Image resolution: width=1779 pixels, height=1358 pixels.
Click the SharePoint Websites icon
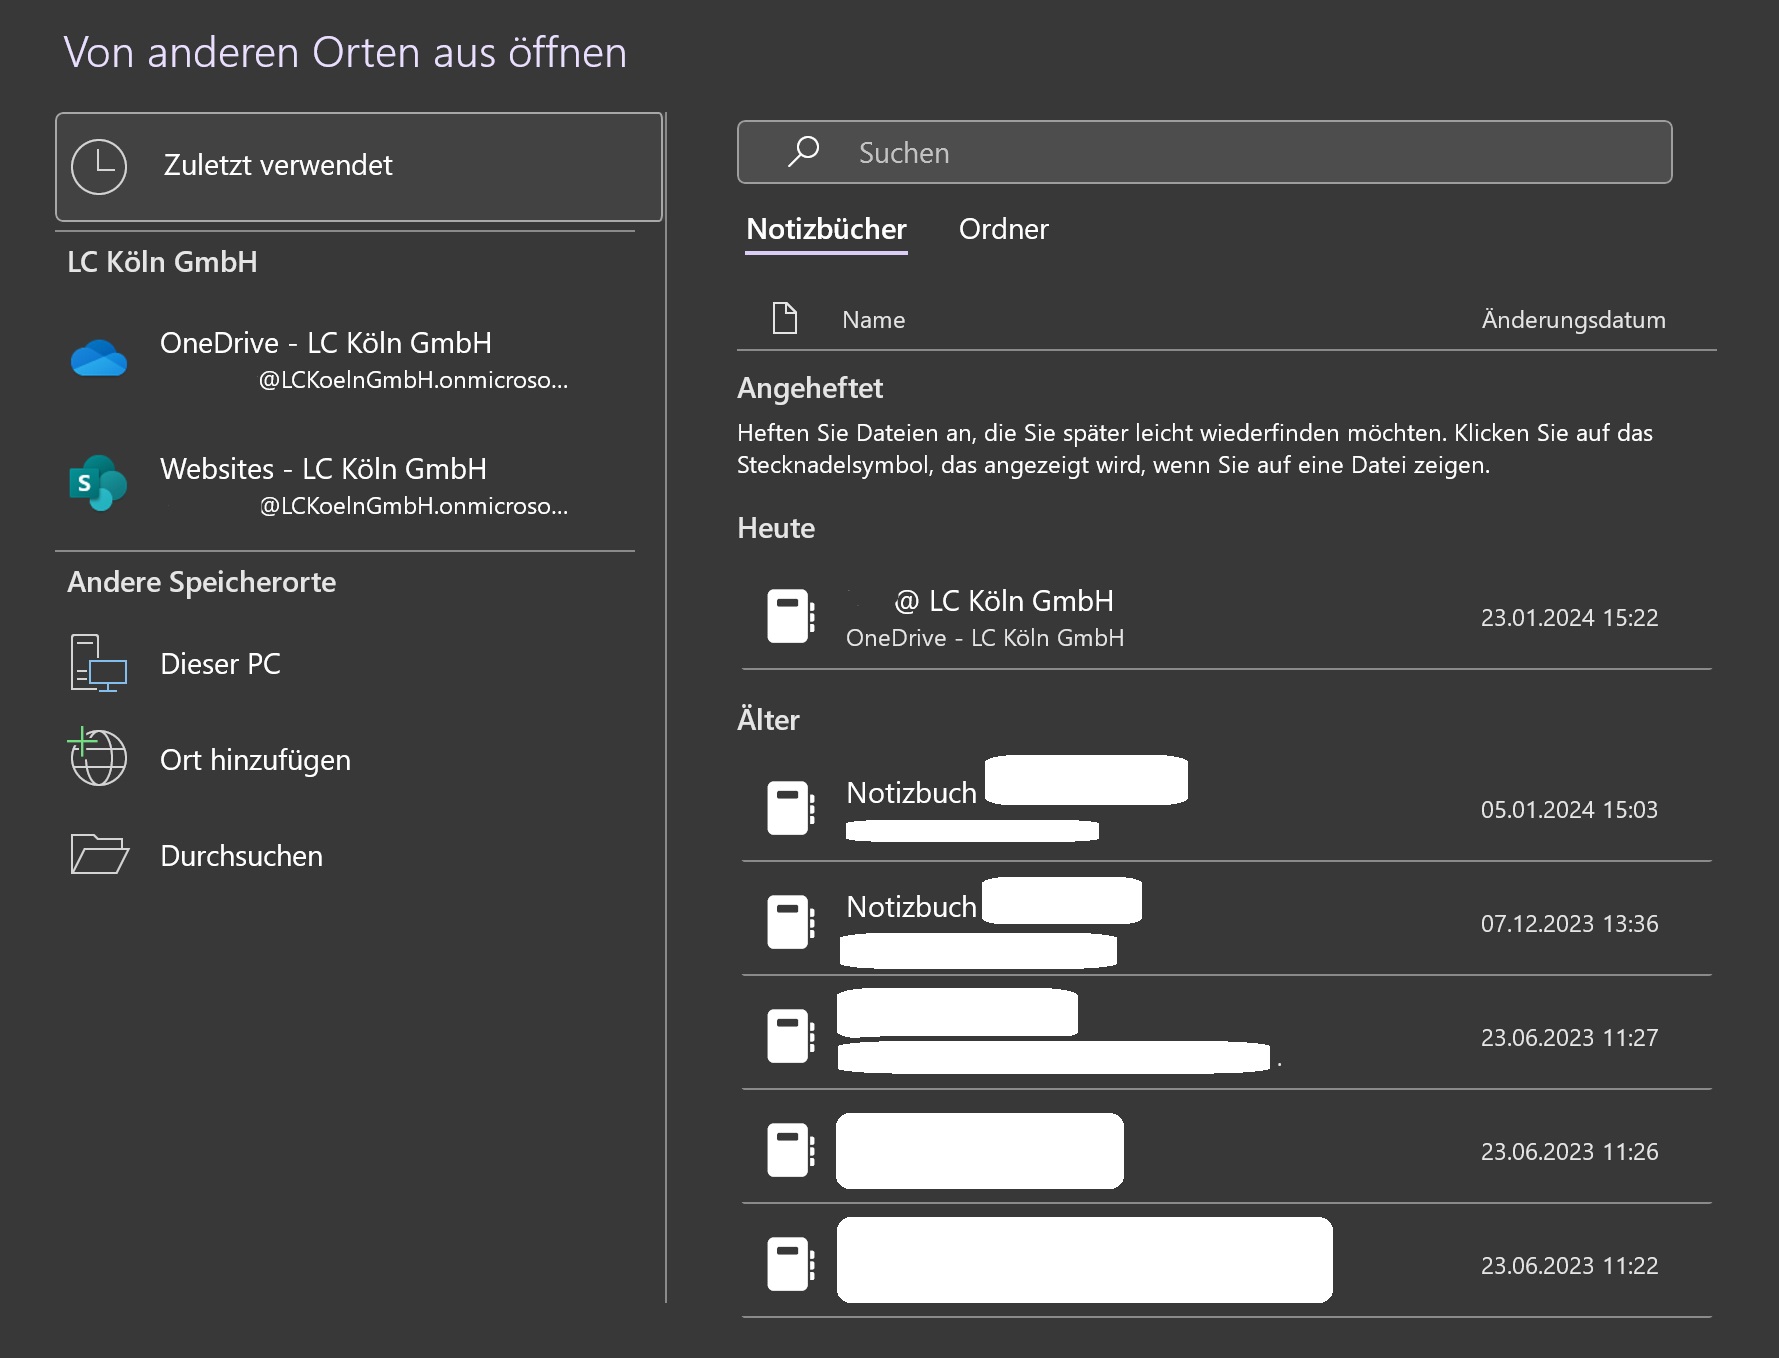click(x=98, y=484)
